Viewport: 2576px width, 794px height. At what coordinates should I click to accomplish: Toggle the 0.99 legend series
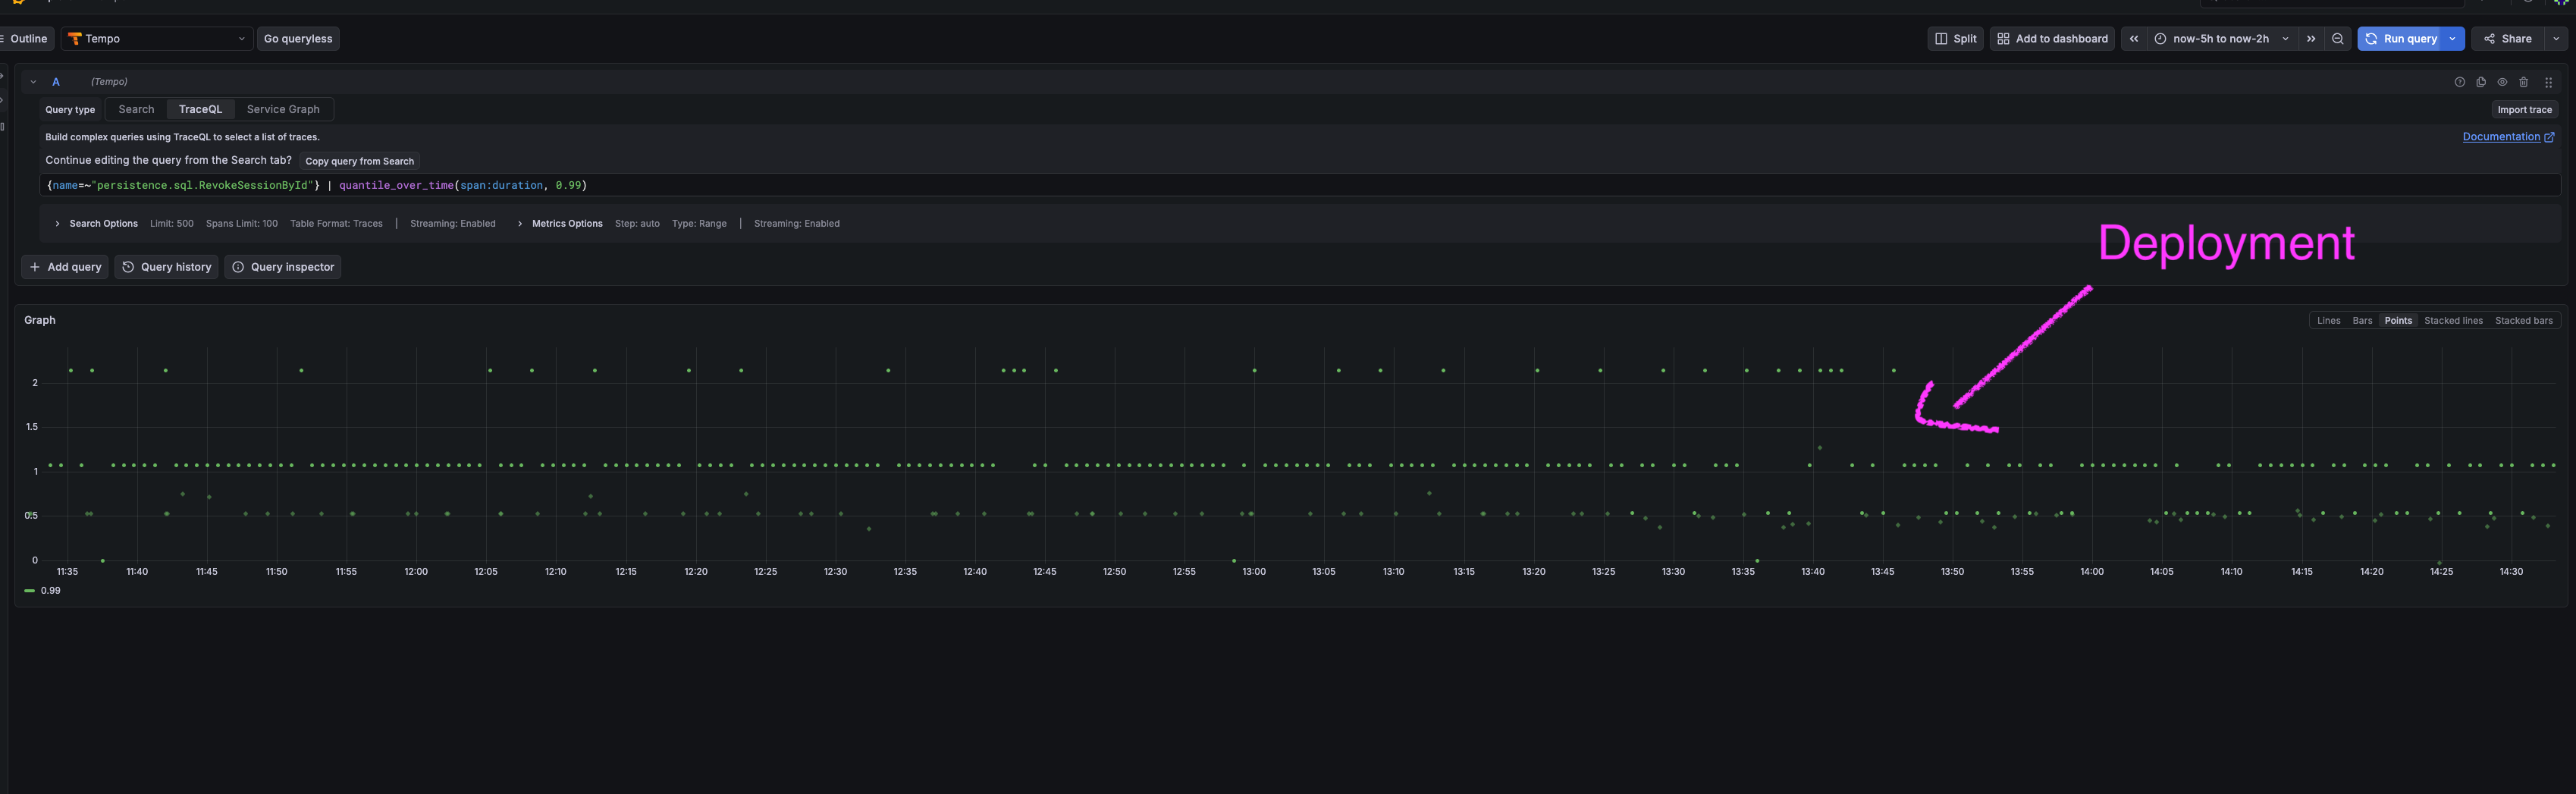pyautogui.click(x=43, y=591)
